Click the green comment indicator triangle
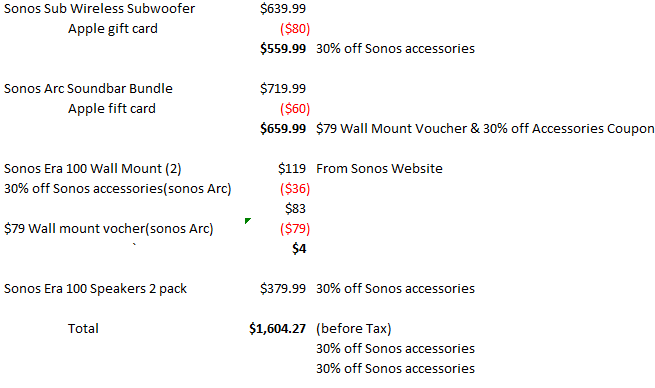Screen dimensions: 655x388 [x=248, y=221]
